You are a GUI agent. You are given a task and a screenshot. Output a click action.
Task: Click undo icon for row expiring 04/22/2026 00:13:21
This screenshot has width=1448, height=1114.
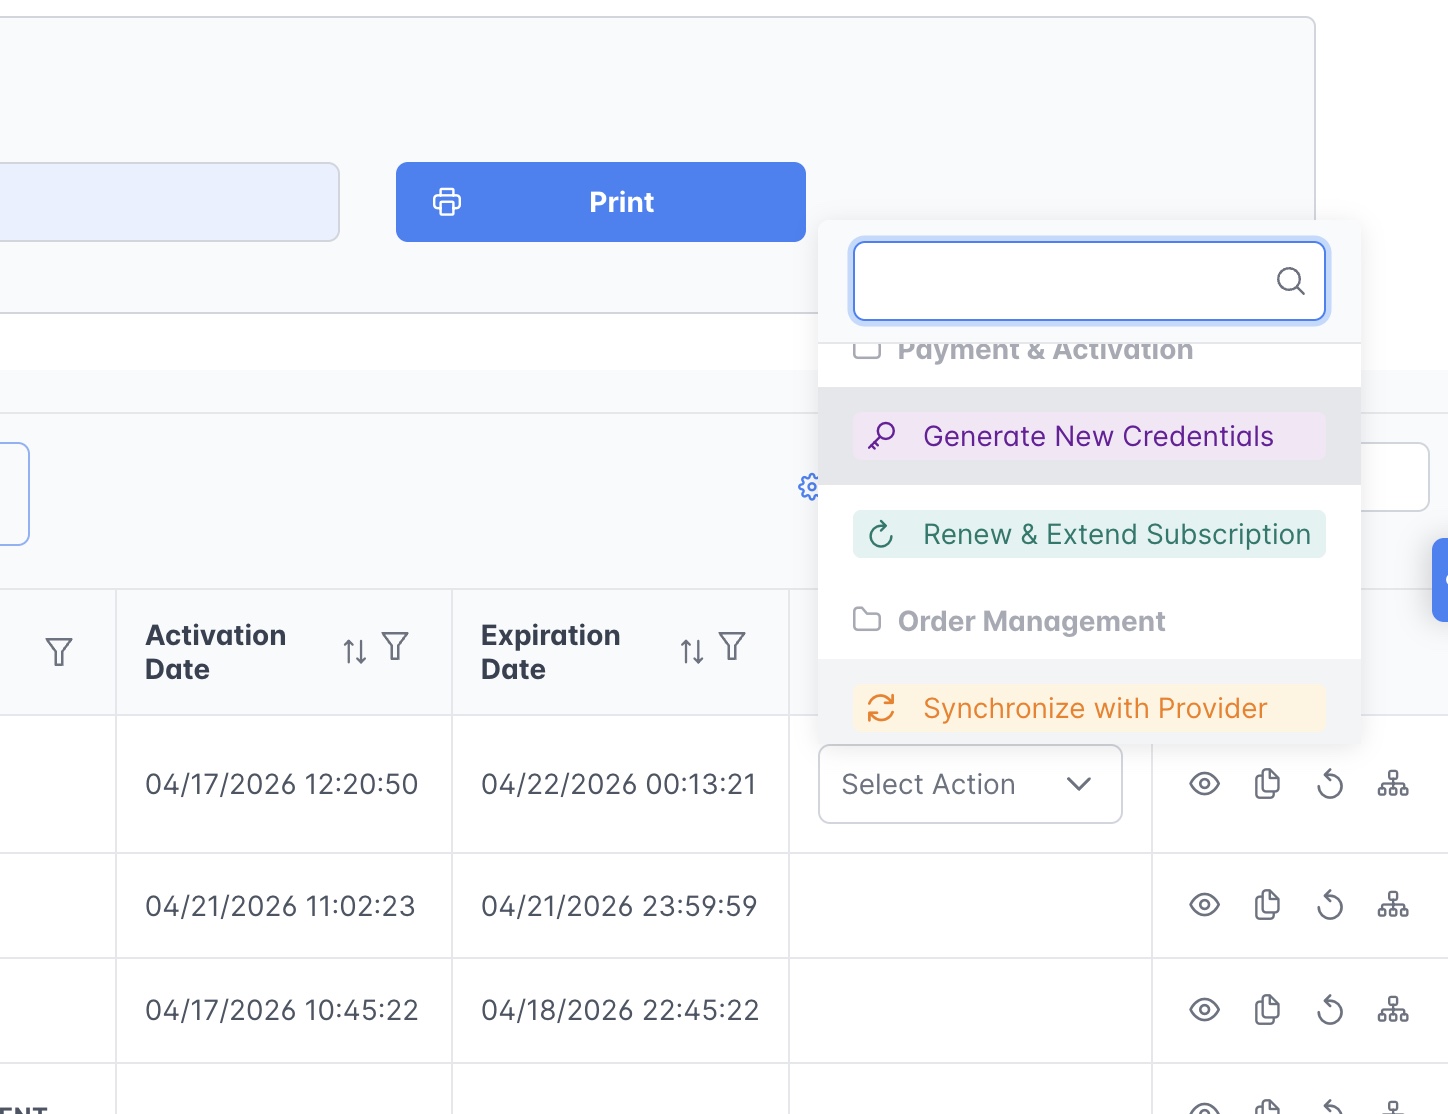point(1330,784)
